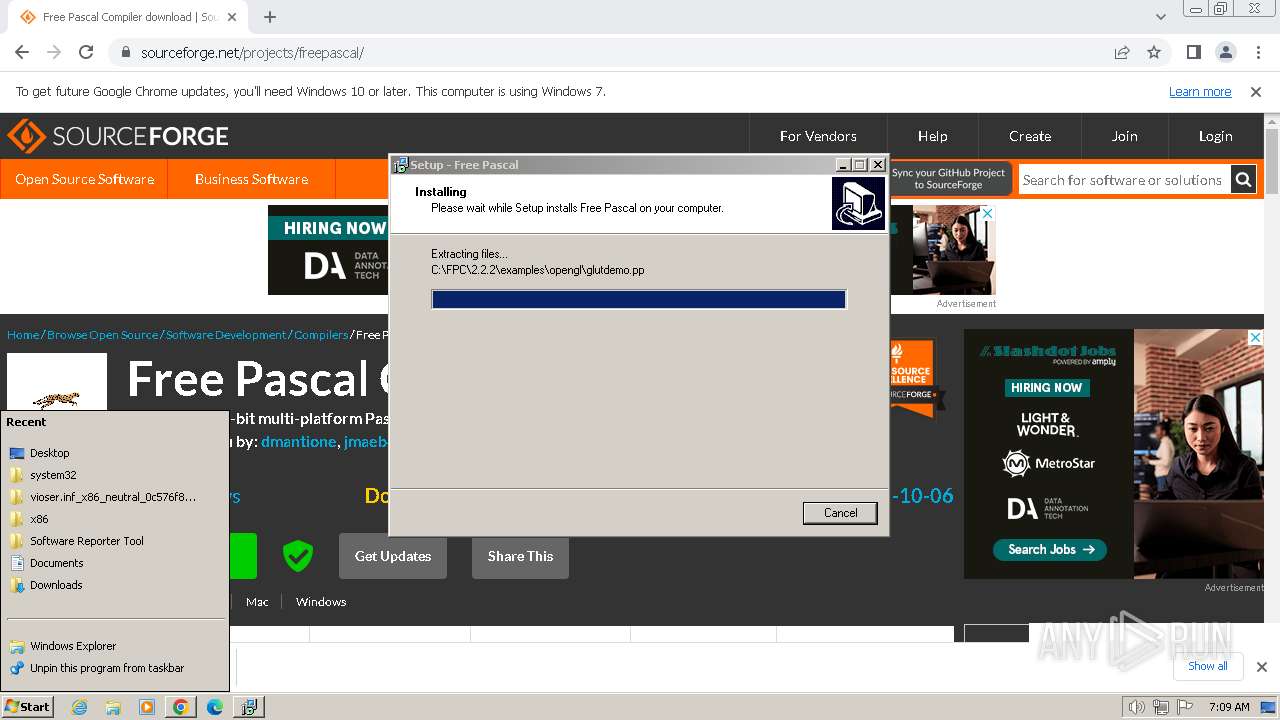This screenshot has height=720, width=1280.
Task: Open the Learn more link
Action: [1200, 92]
